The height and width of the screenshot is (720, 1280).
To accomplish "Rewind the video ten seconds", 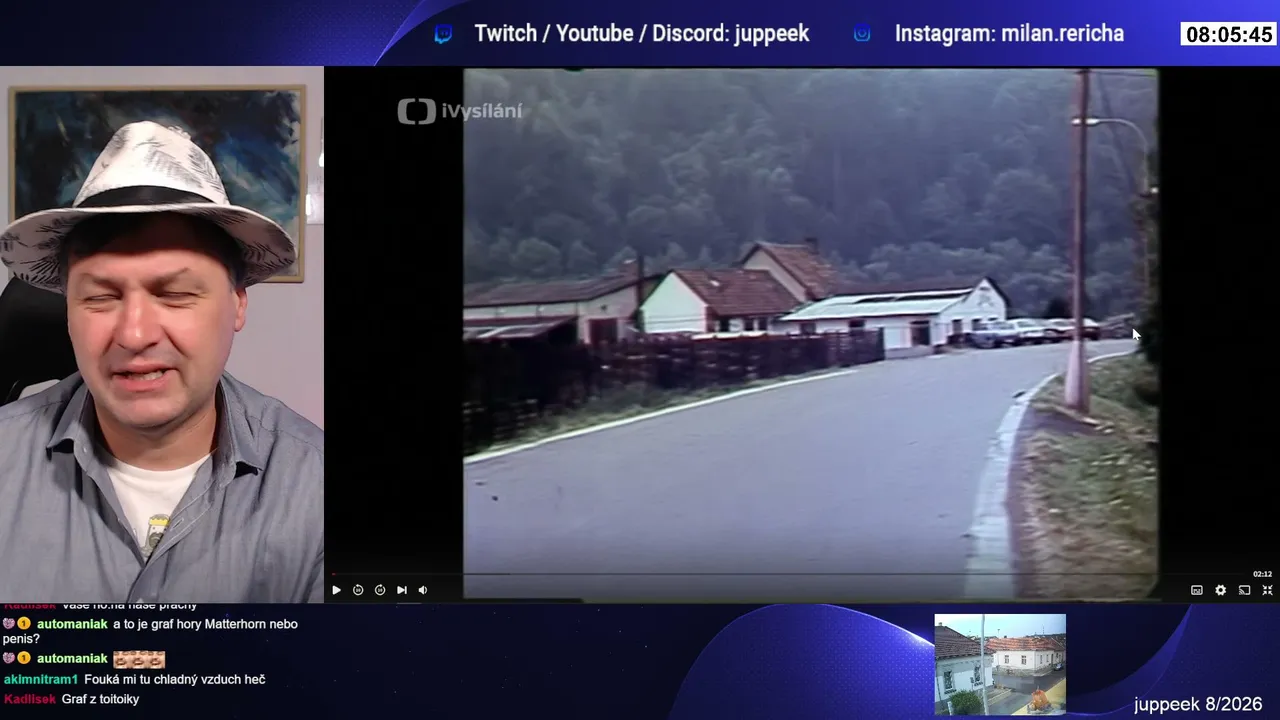I will click(358, 590).
